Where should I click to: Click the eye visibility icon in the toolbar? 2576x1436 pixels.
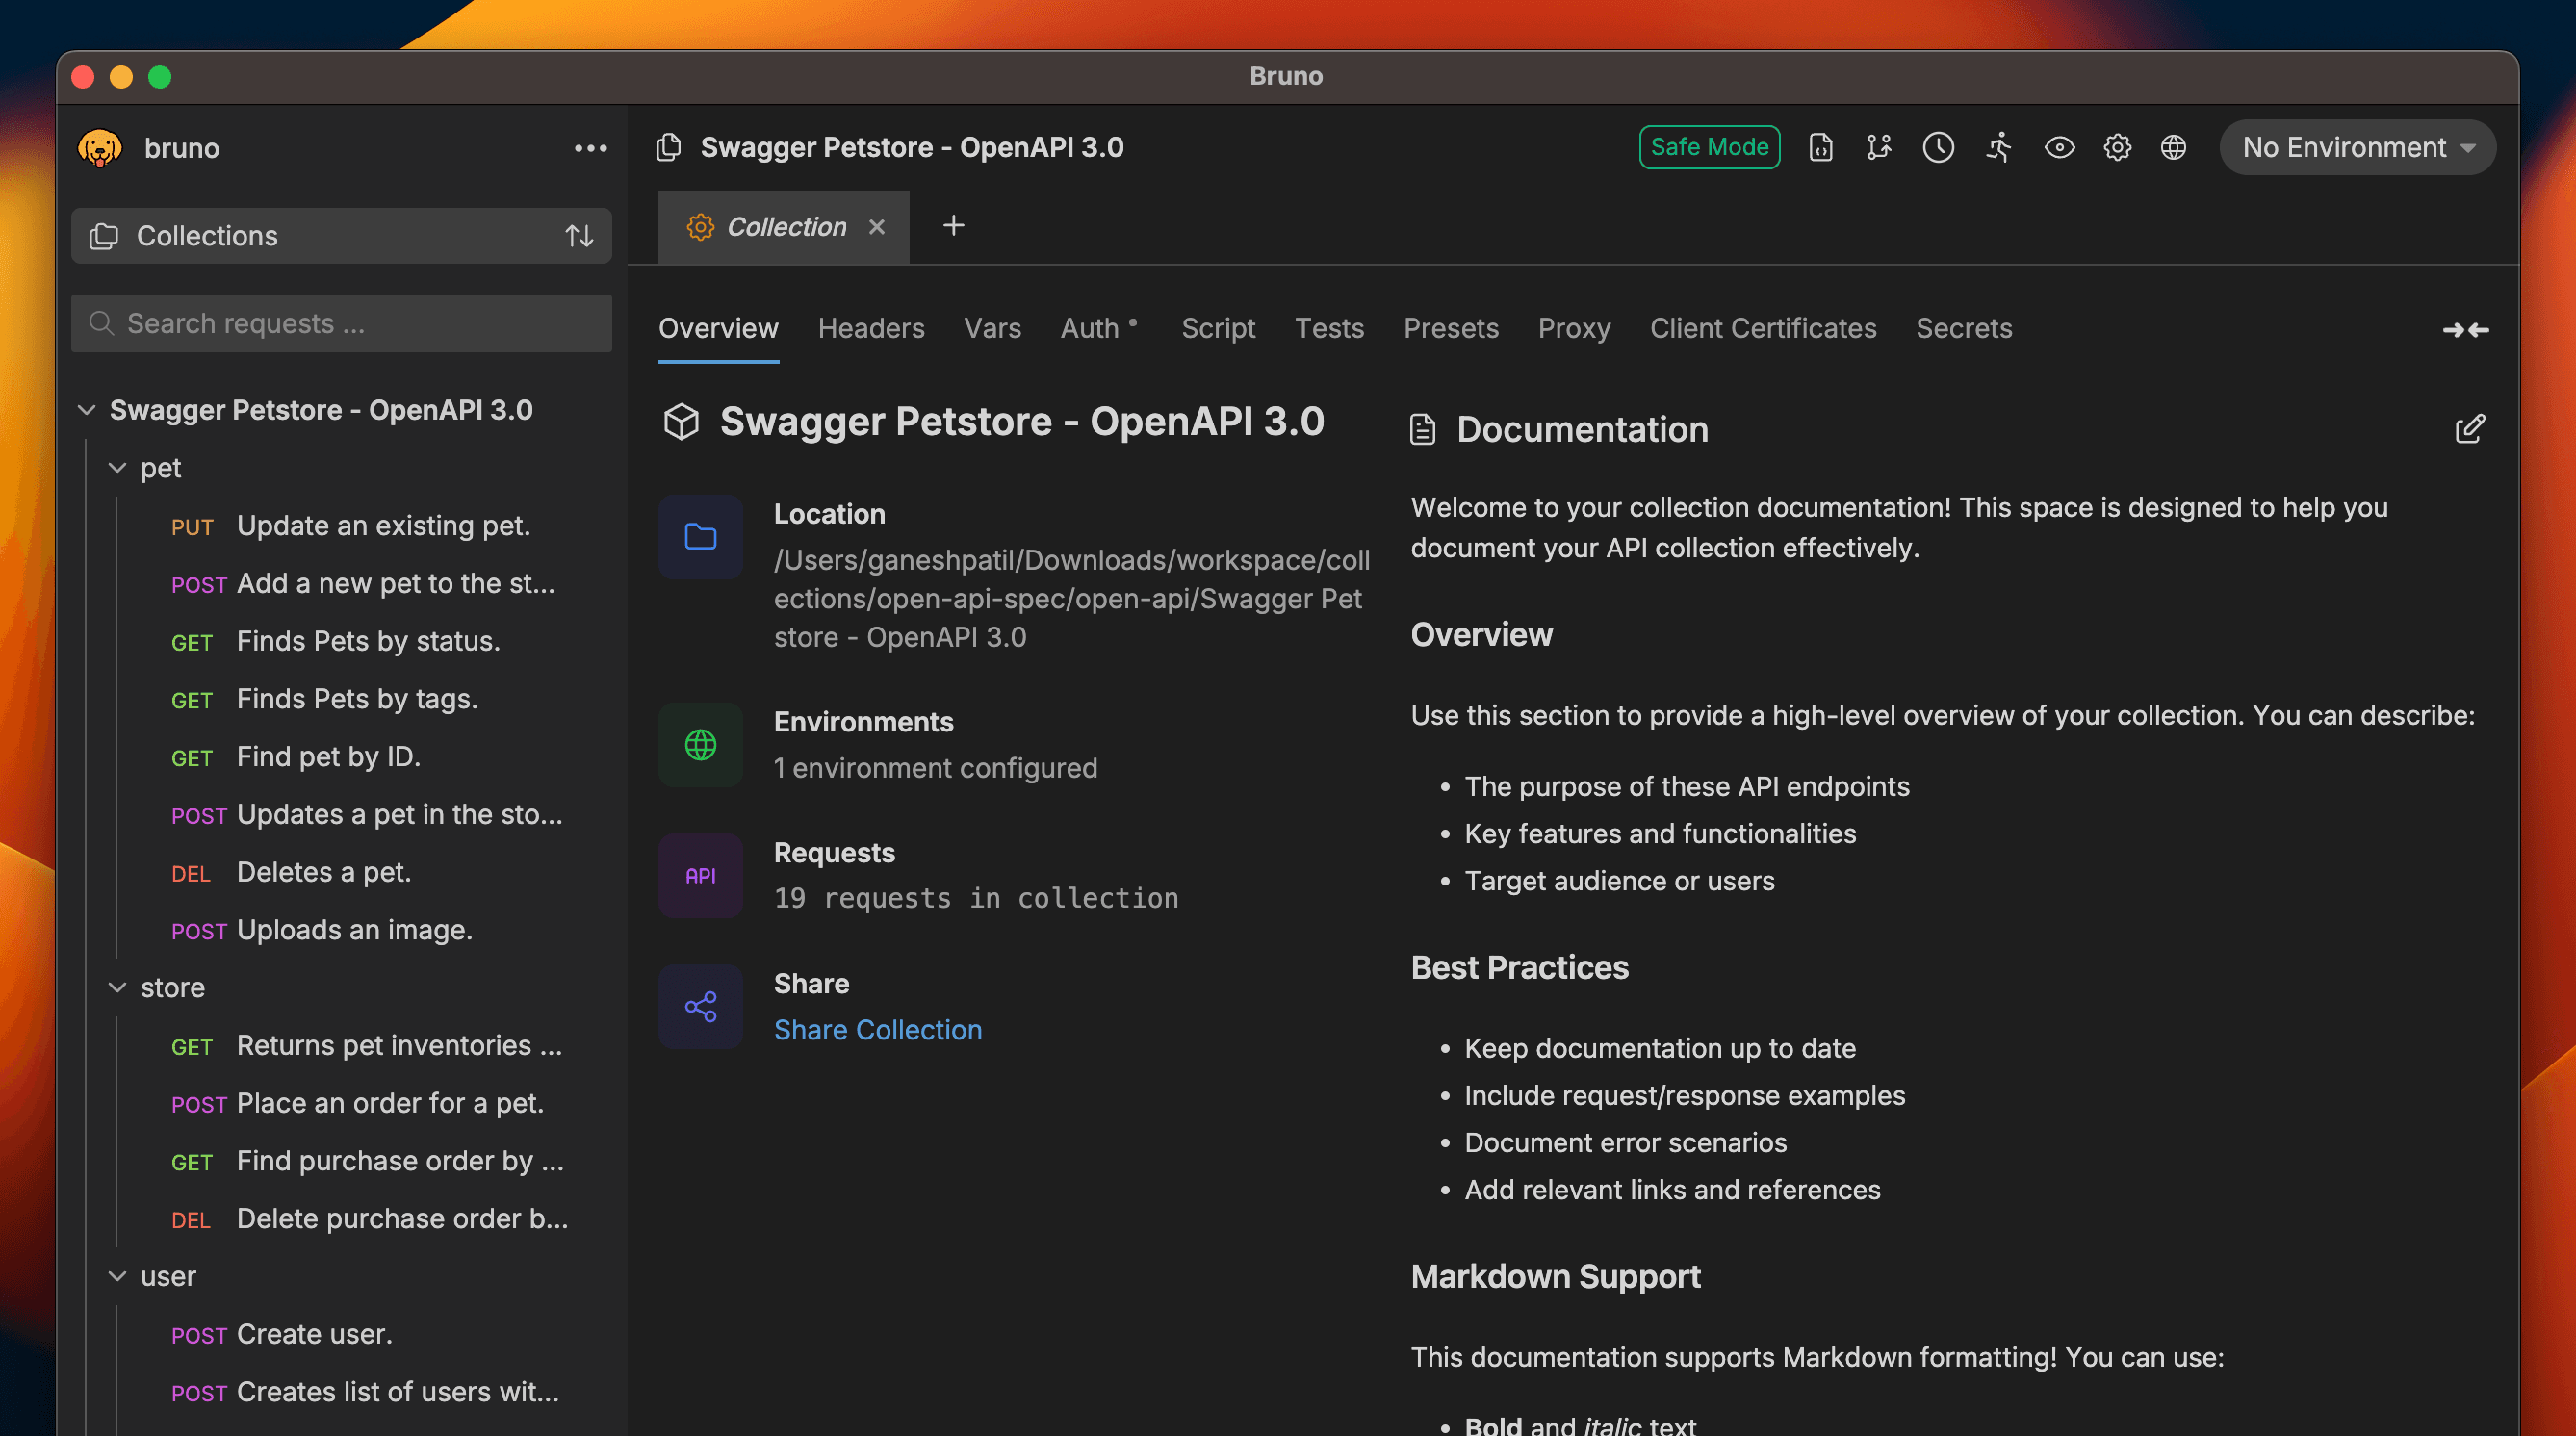pos(2059,147)
